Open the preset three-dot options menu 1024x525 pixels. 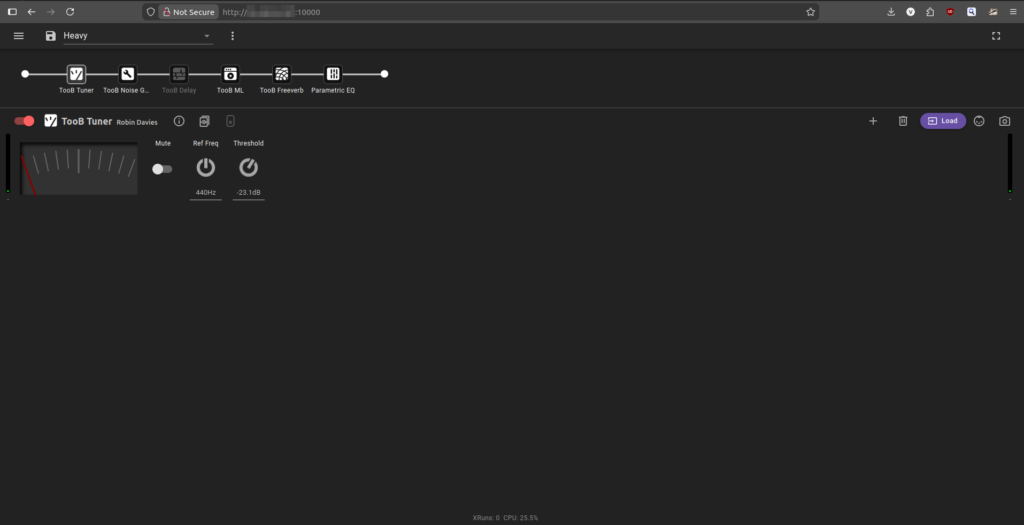pyautogui.click(x=232, y=36)
